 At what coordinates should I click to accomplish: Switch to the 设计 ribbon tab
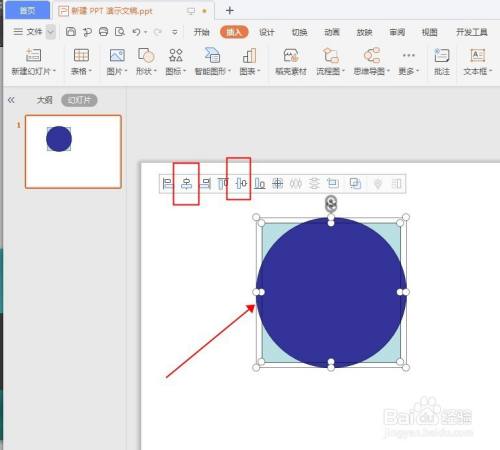coord(267,32)
